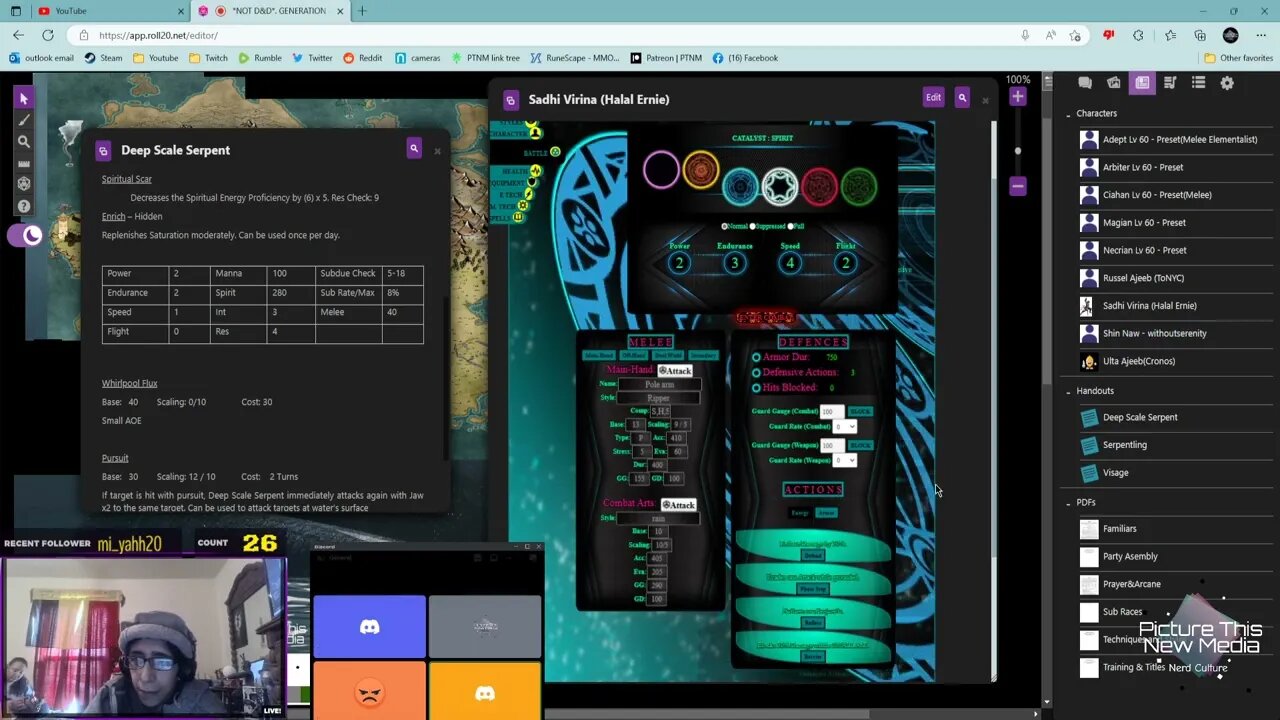Click the zoom out minus button
1280x720 pixels.
coord(1017,186)
